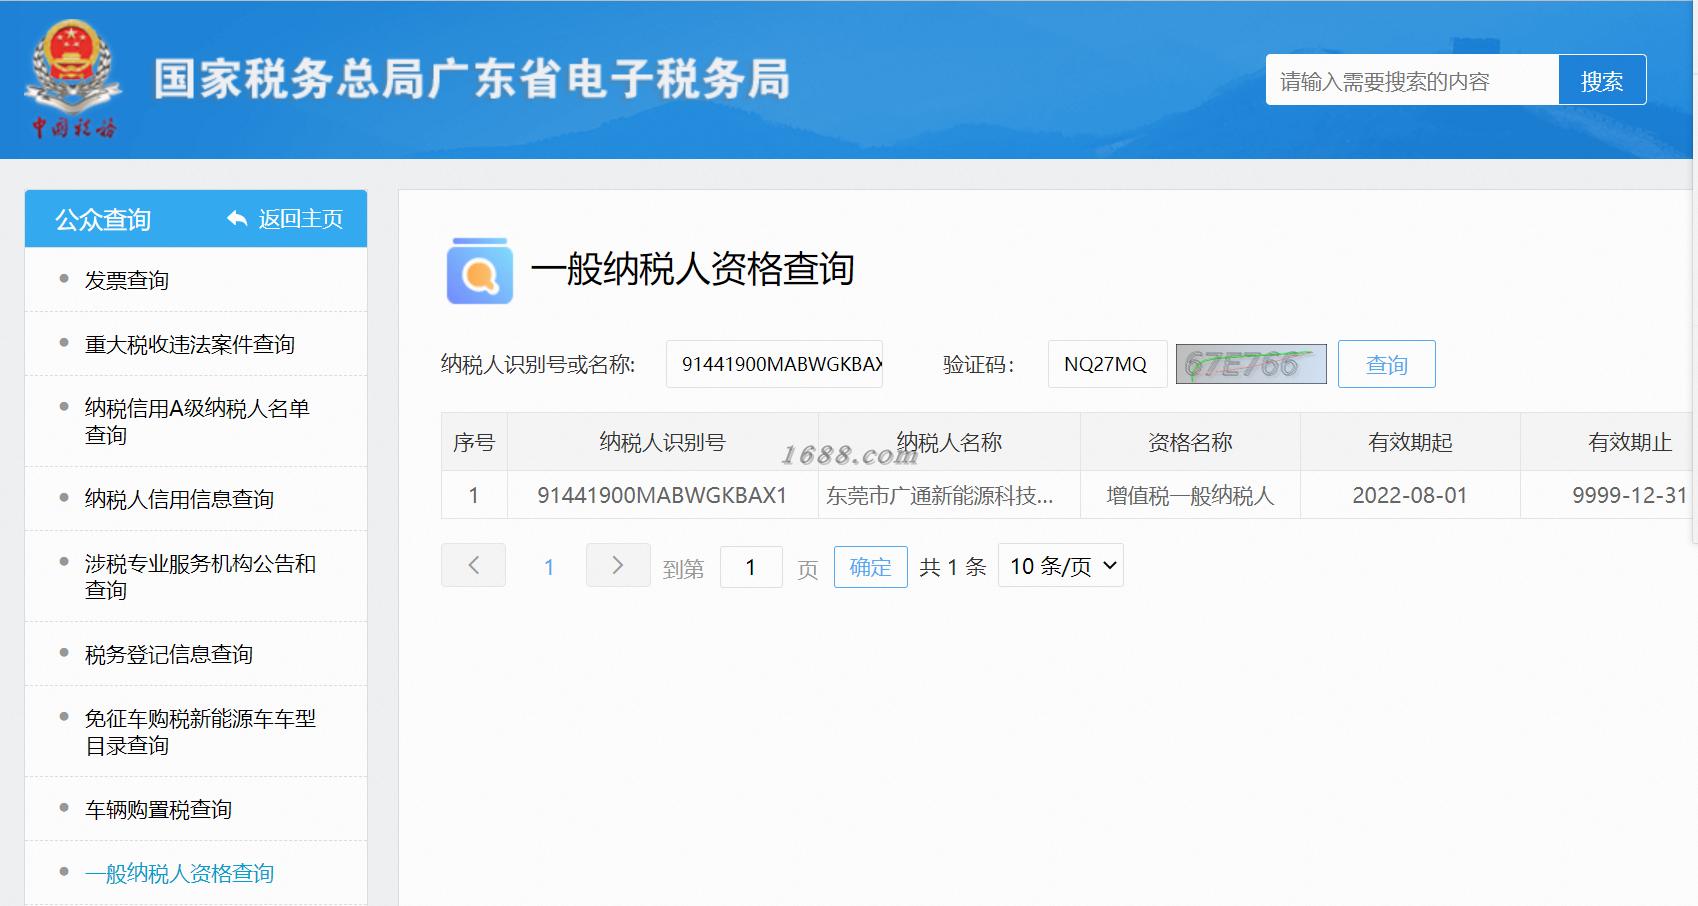Click the 序号 column header

474,442
